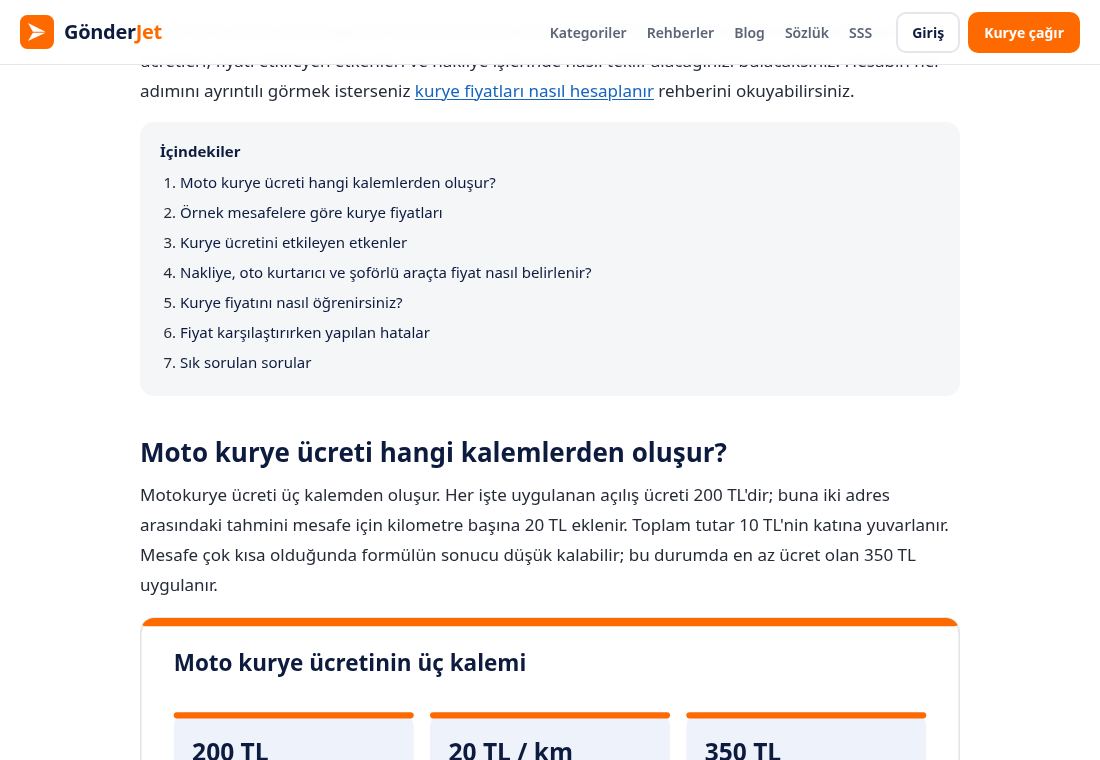
Task: Click the Moto kurye ücretinin üç kalemi card title
Action: click(x=350, y=662)
